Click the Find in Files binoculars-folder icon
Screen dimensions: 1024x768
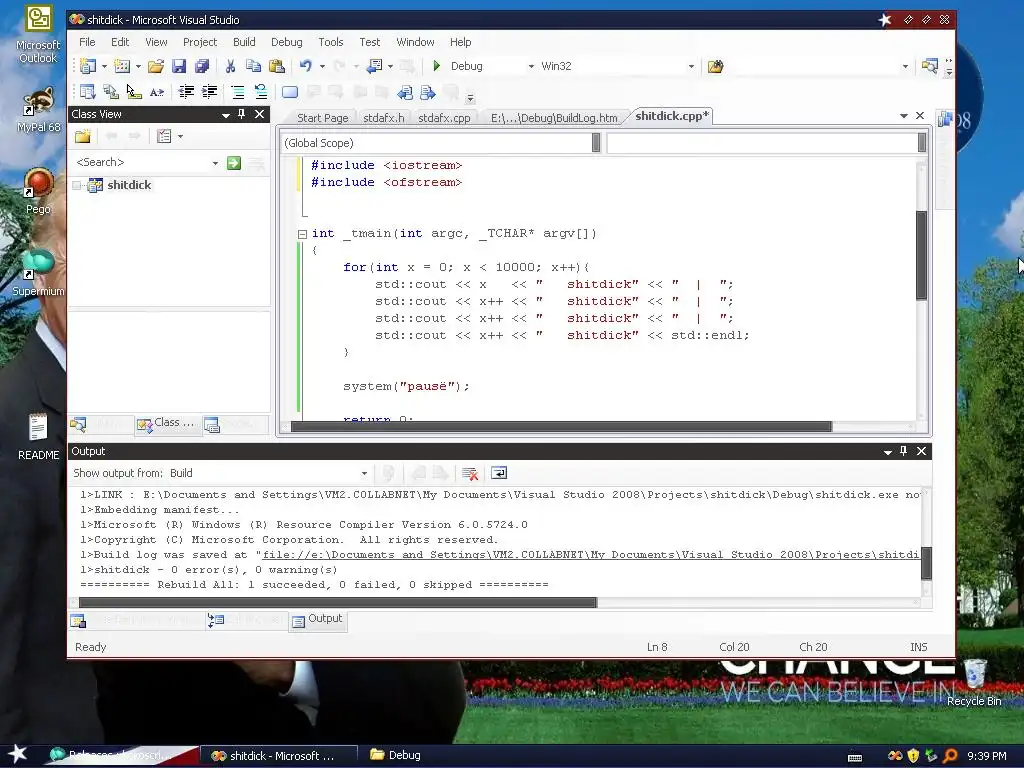pyautogui.click(x=716, y=66)
